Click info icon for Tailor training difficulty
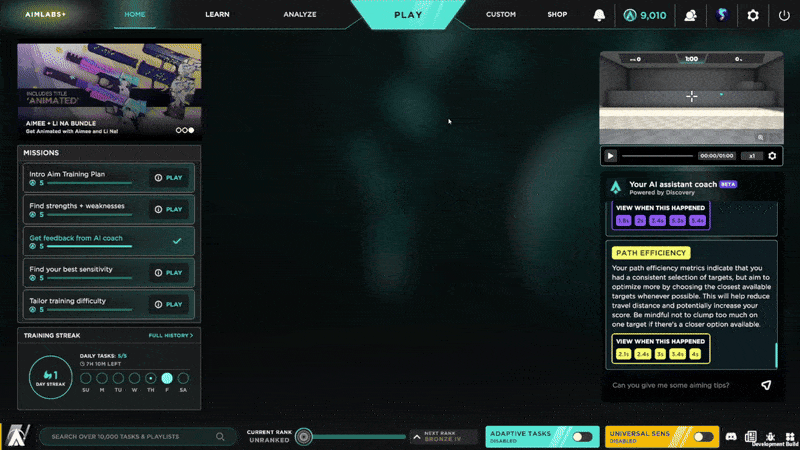The width and height of the screenshot is (800, 450). [x=158, y=304]
